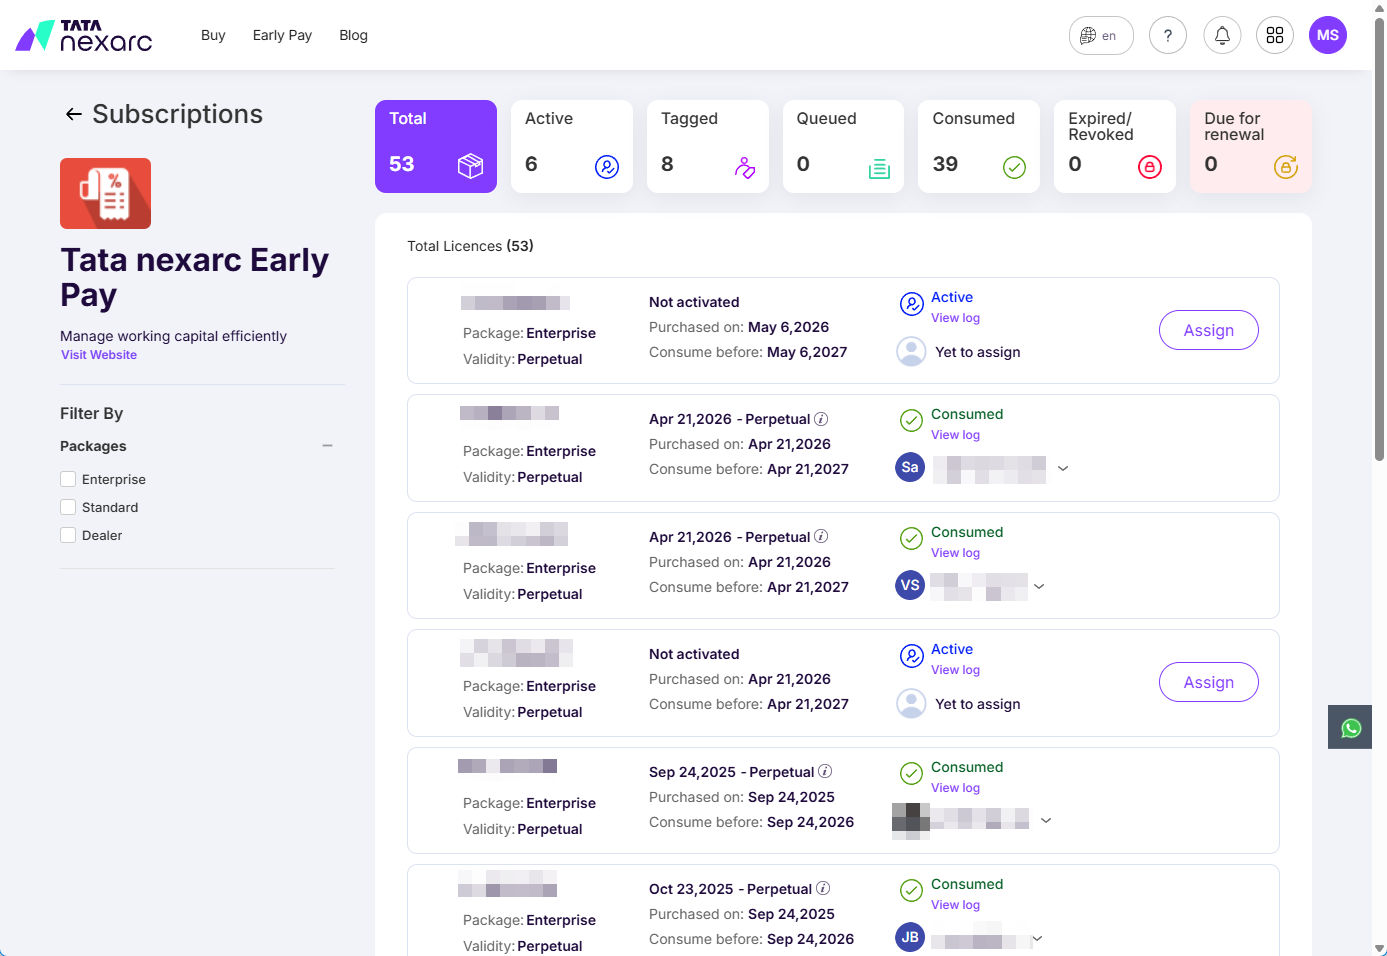Select the Active 6 licences tab

(x=572, y=146)
